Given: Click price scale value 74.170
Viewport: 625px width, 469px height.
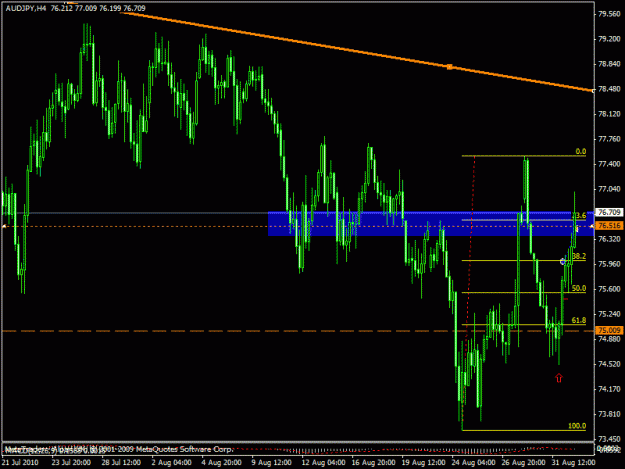Looking at the screenshot, I should 609,389.
